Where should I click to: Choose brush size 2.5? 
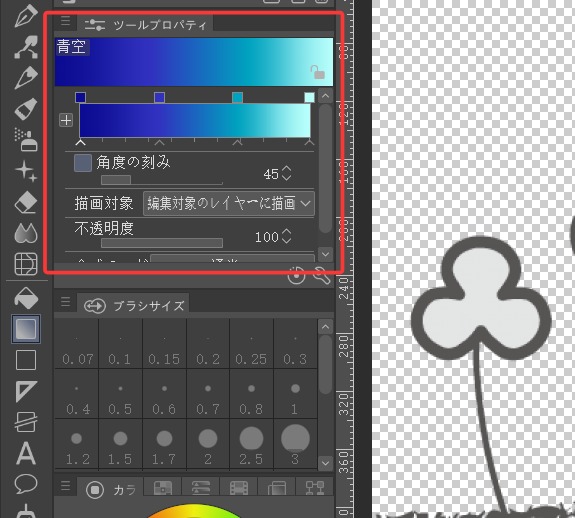[251, 444]
